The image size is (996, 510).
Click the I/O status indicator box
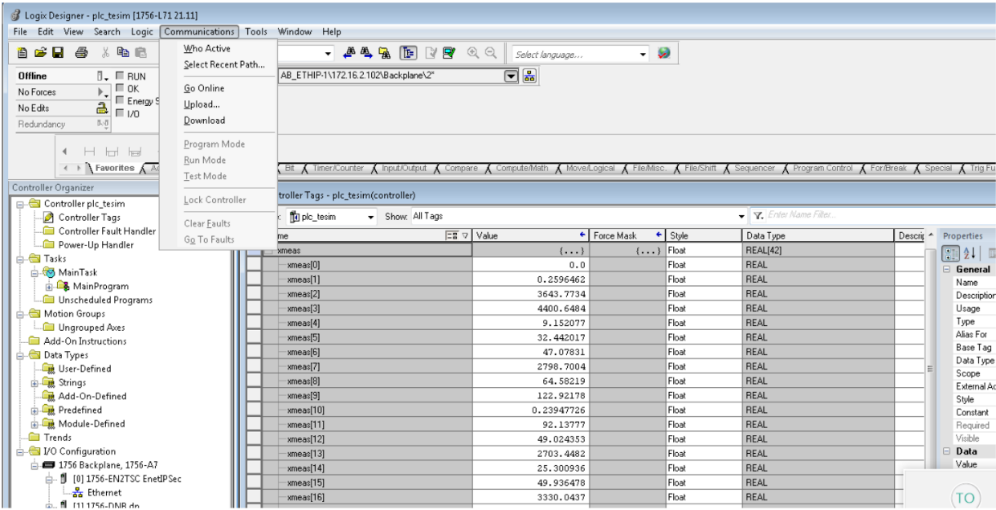click(119, 113)
